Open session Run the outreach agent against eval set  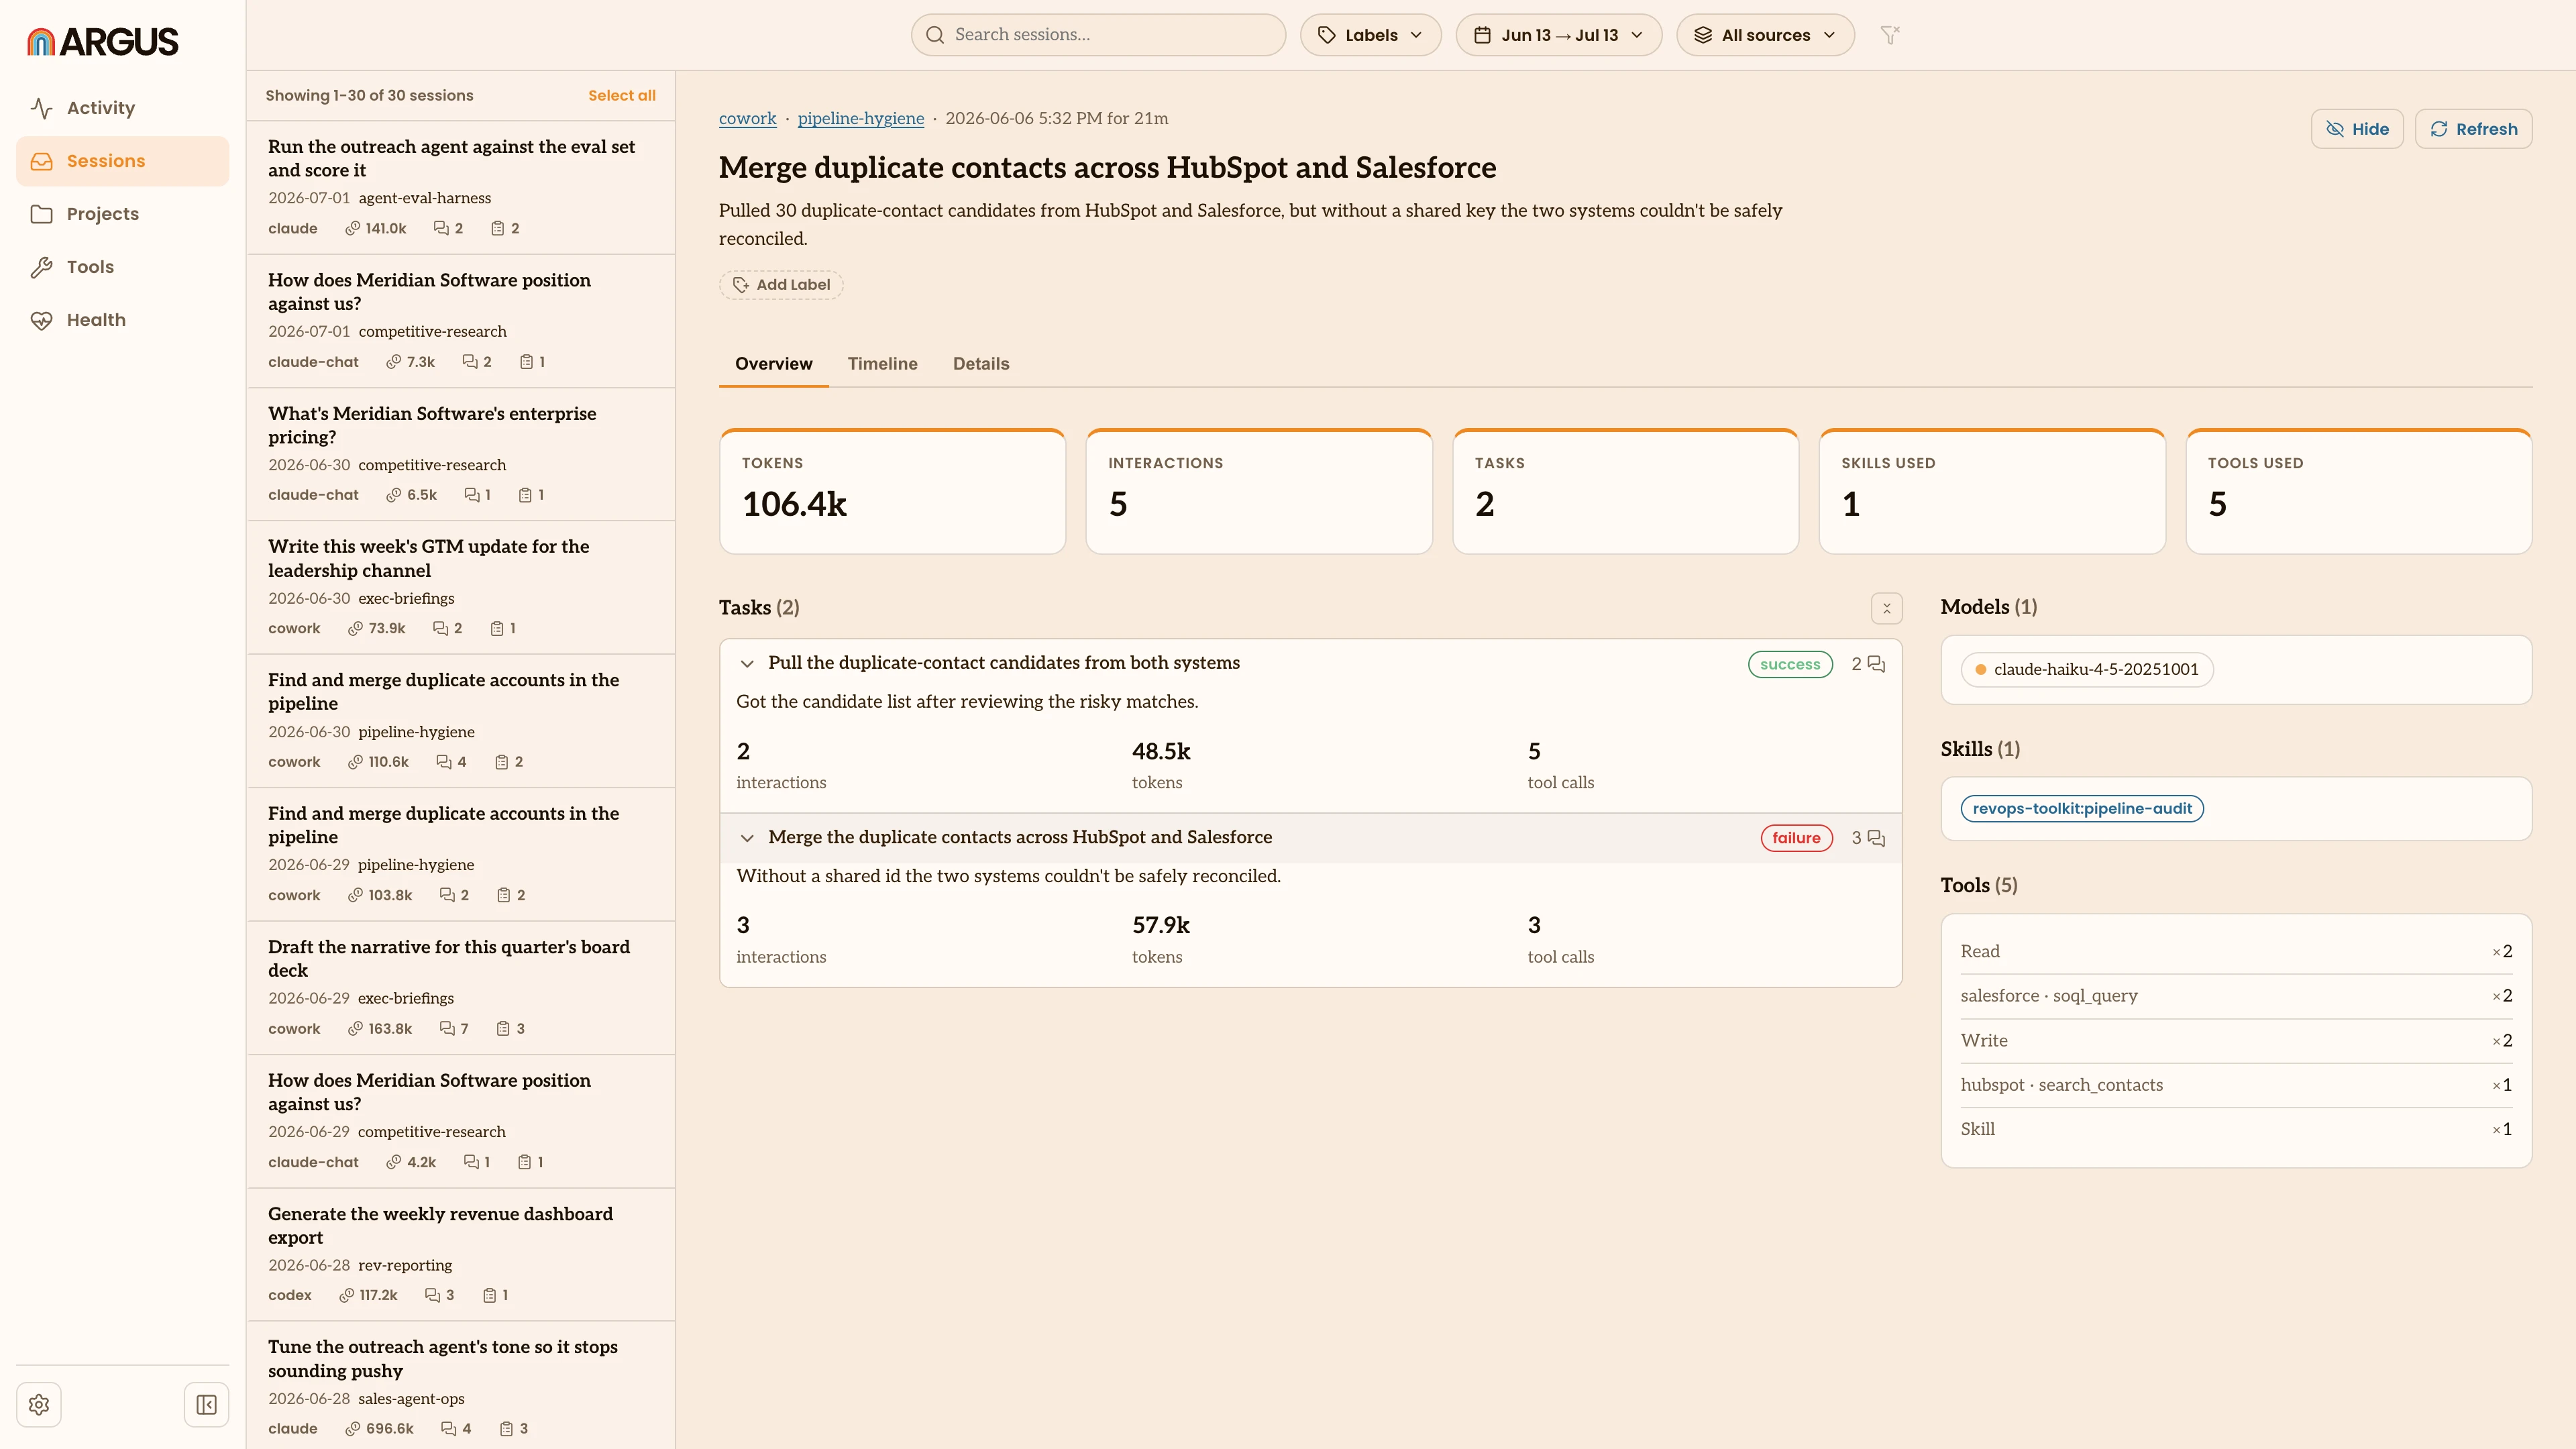click(461, 188)
